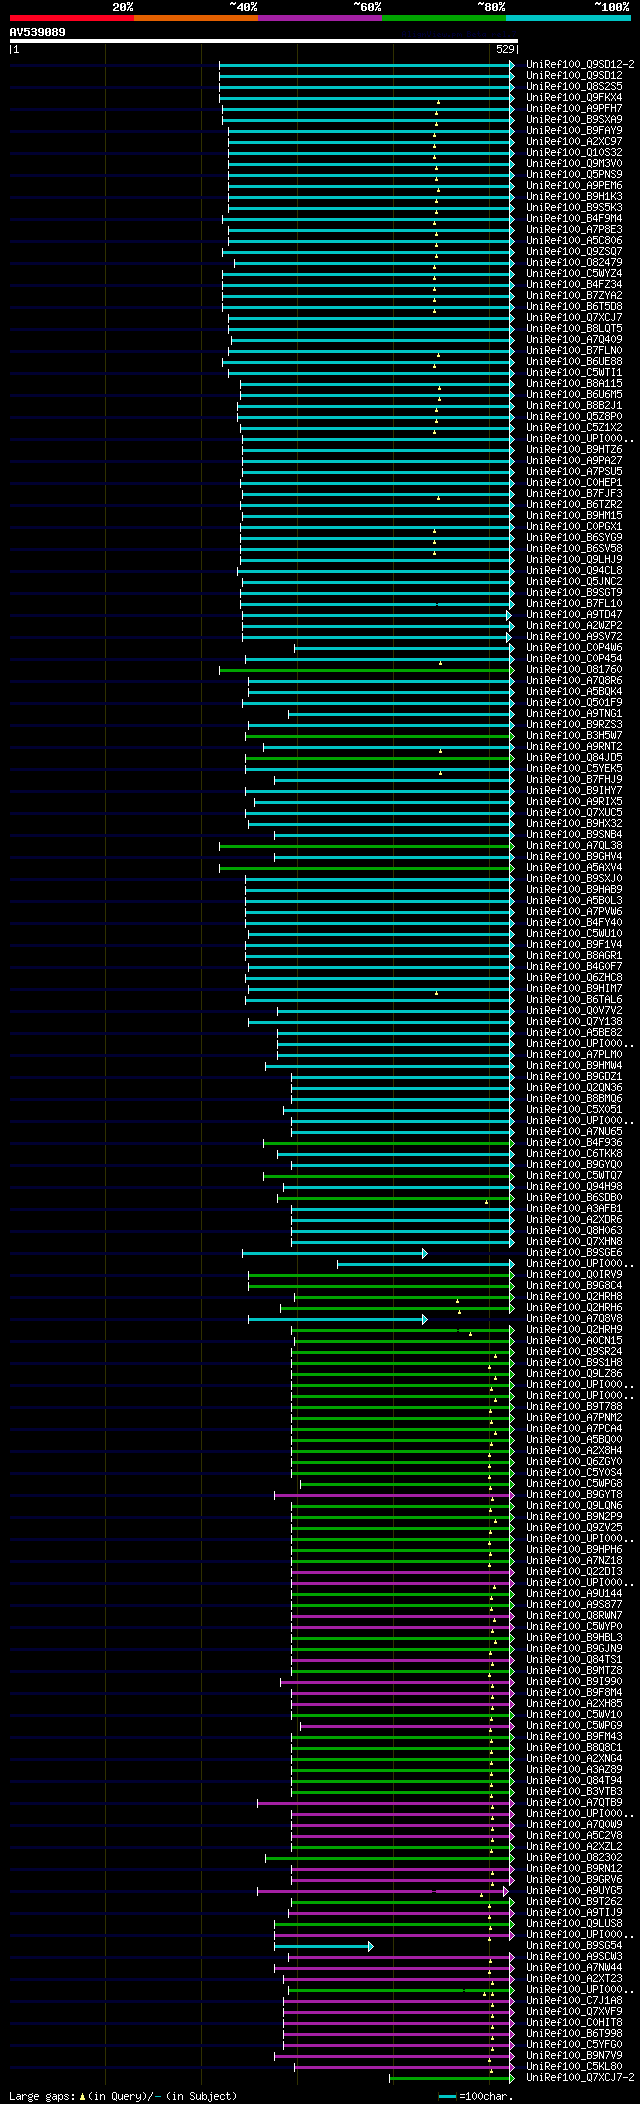Click the short cyan alignment bar of A7Q8V8
Viewport: 640px width, 2104px height.
point(337,1319)
